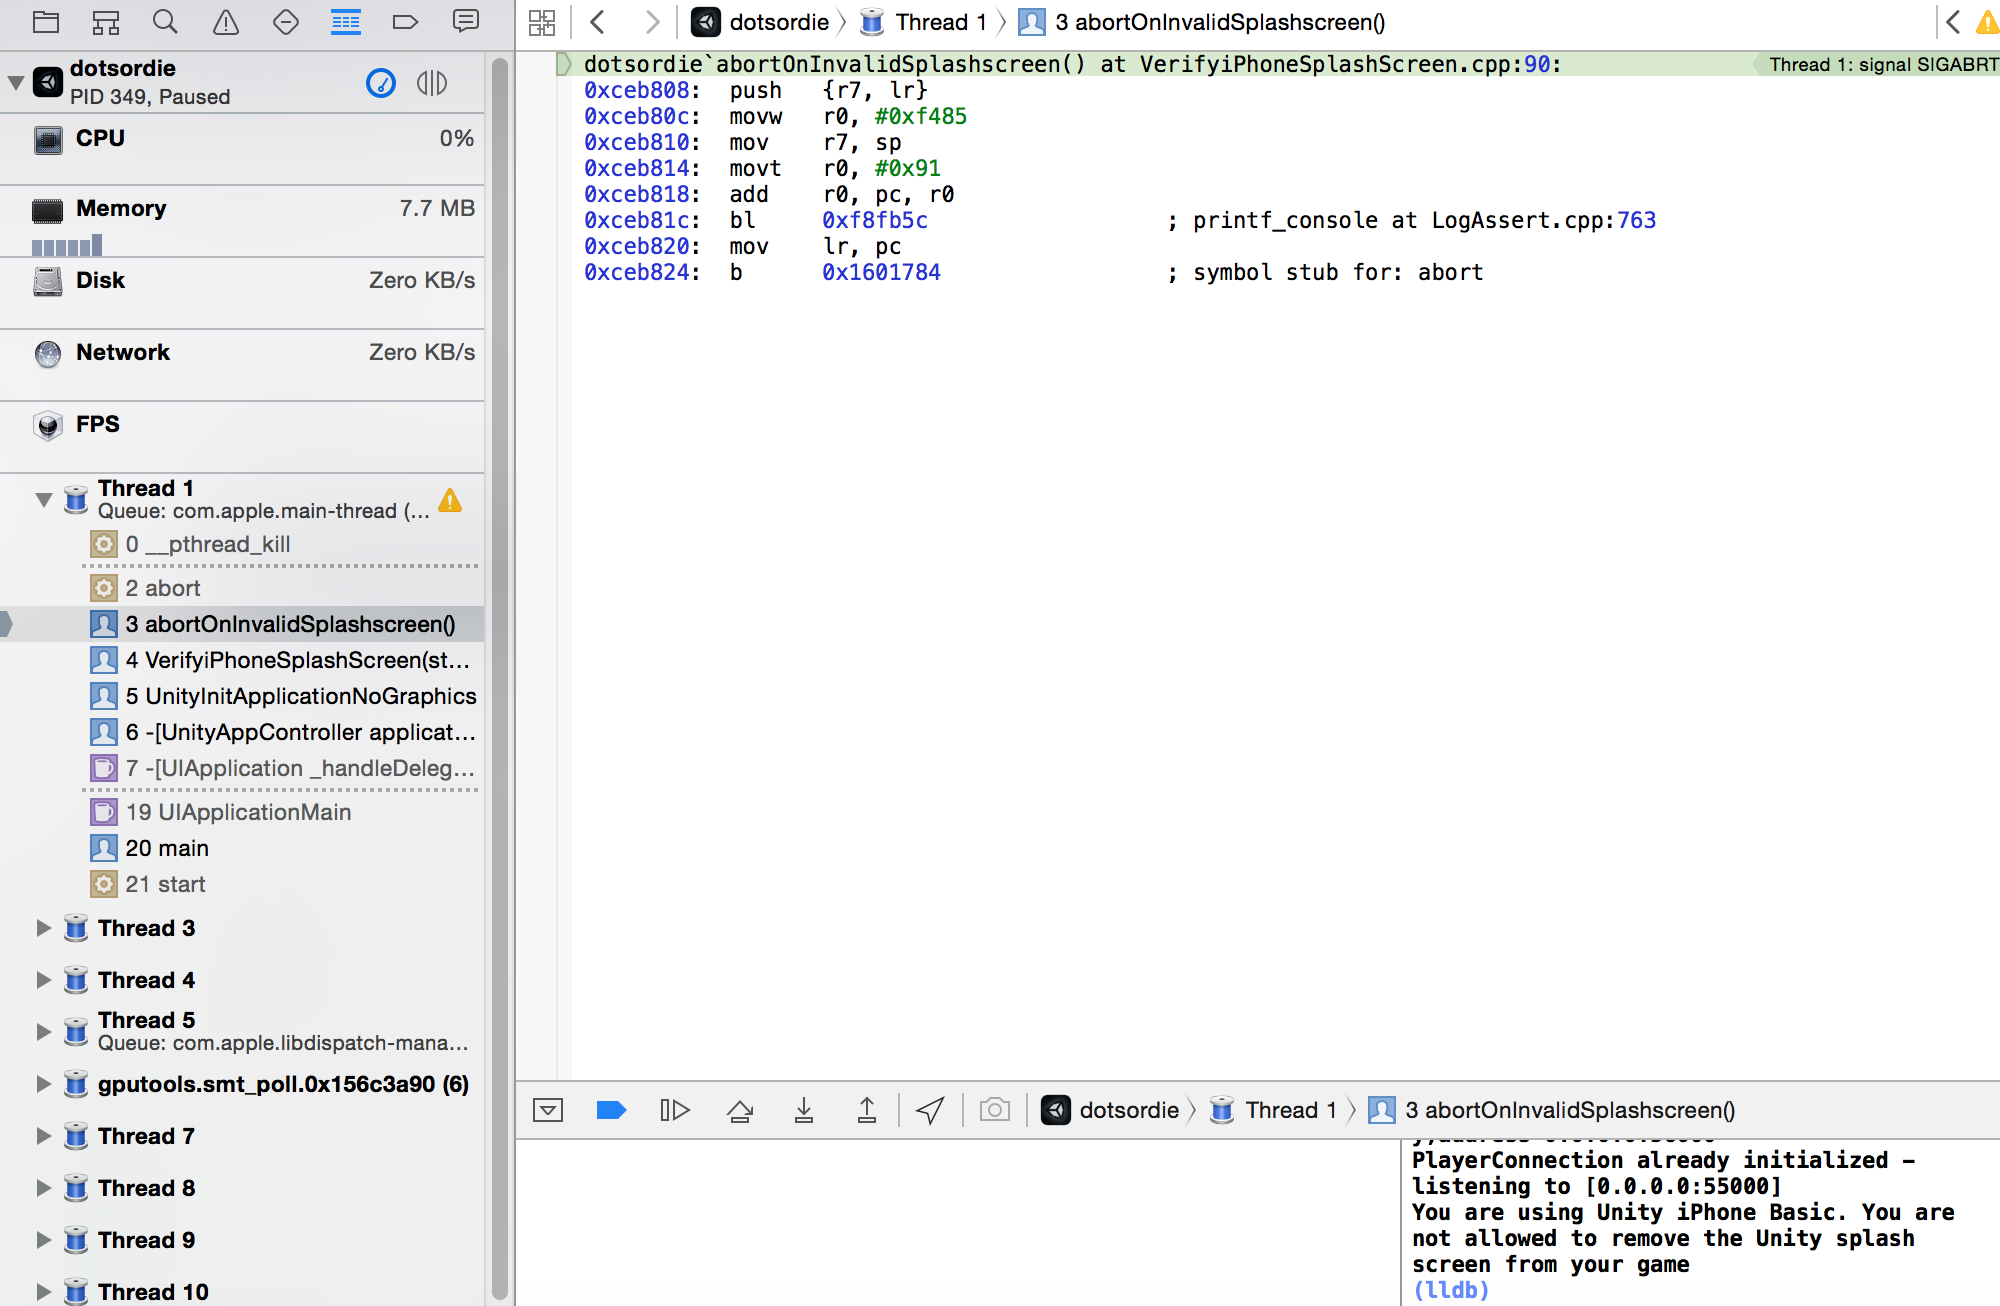This screenshot has height=1306, width=2000.
Task: Select frame 5 UnityInitApplicationNoGraphics
Action: point(242,696)
